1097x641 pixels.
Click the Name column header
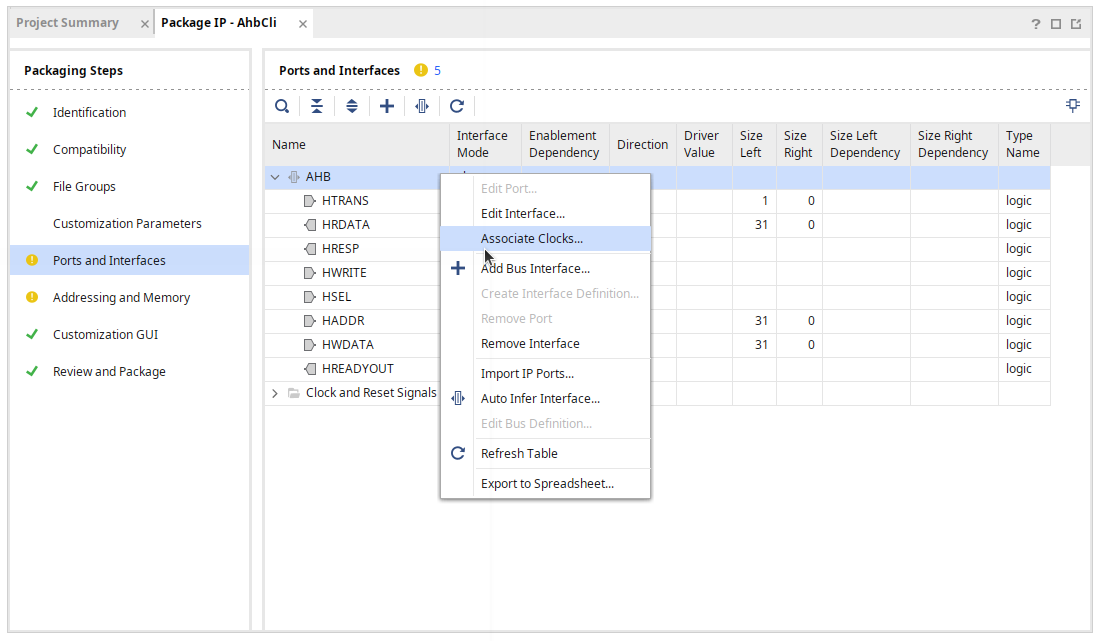(x=289, y=145)
